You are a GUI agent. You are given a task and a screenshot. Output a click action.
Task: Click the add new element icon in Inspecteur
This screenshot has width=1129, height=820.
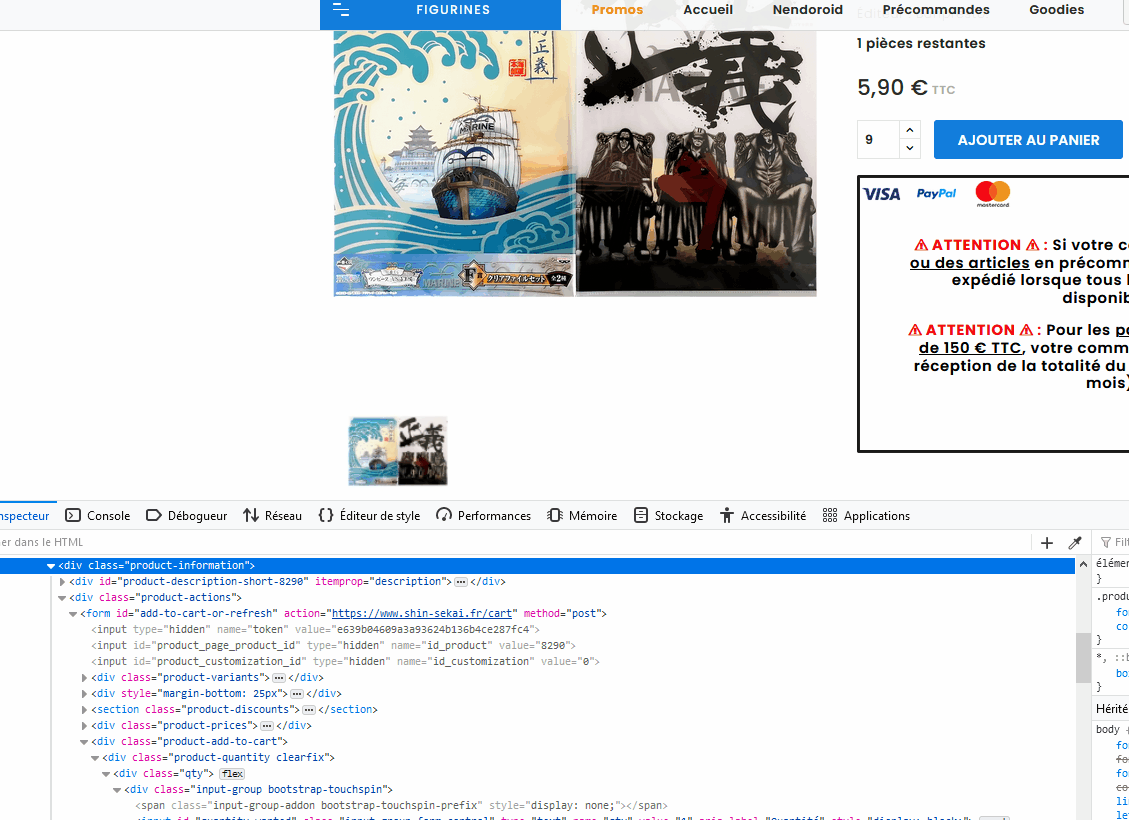pyautogui.click(x=1046, y=542)
